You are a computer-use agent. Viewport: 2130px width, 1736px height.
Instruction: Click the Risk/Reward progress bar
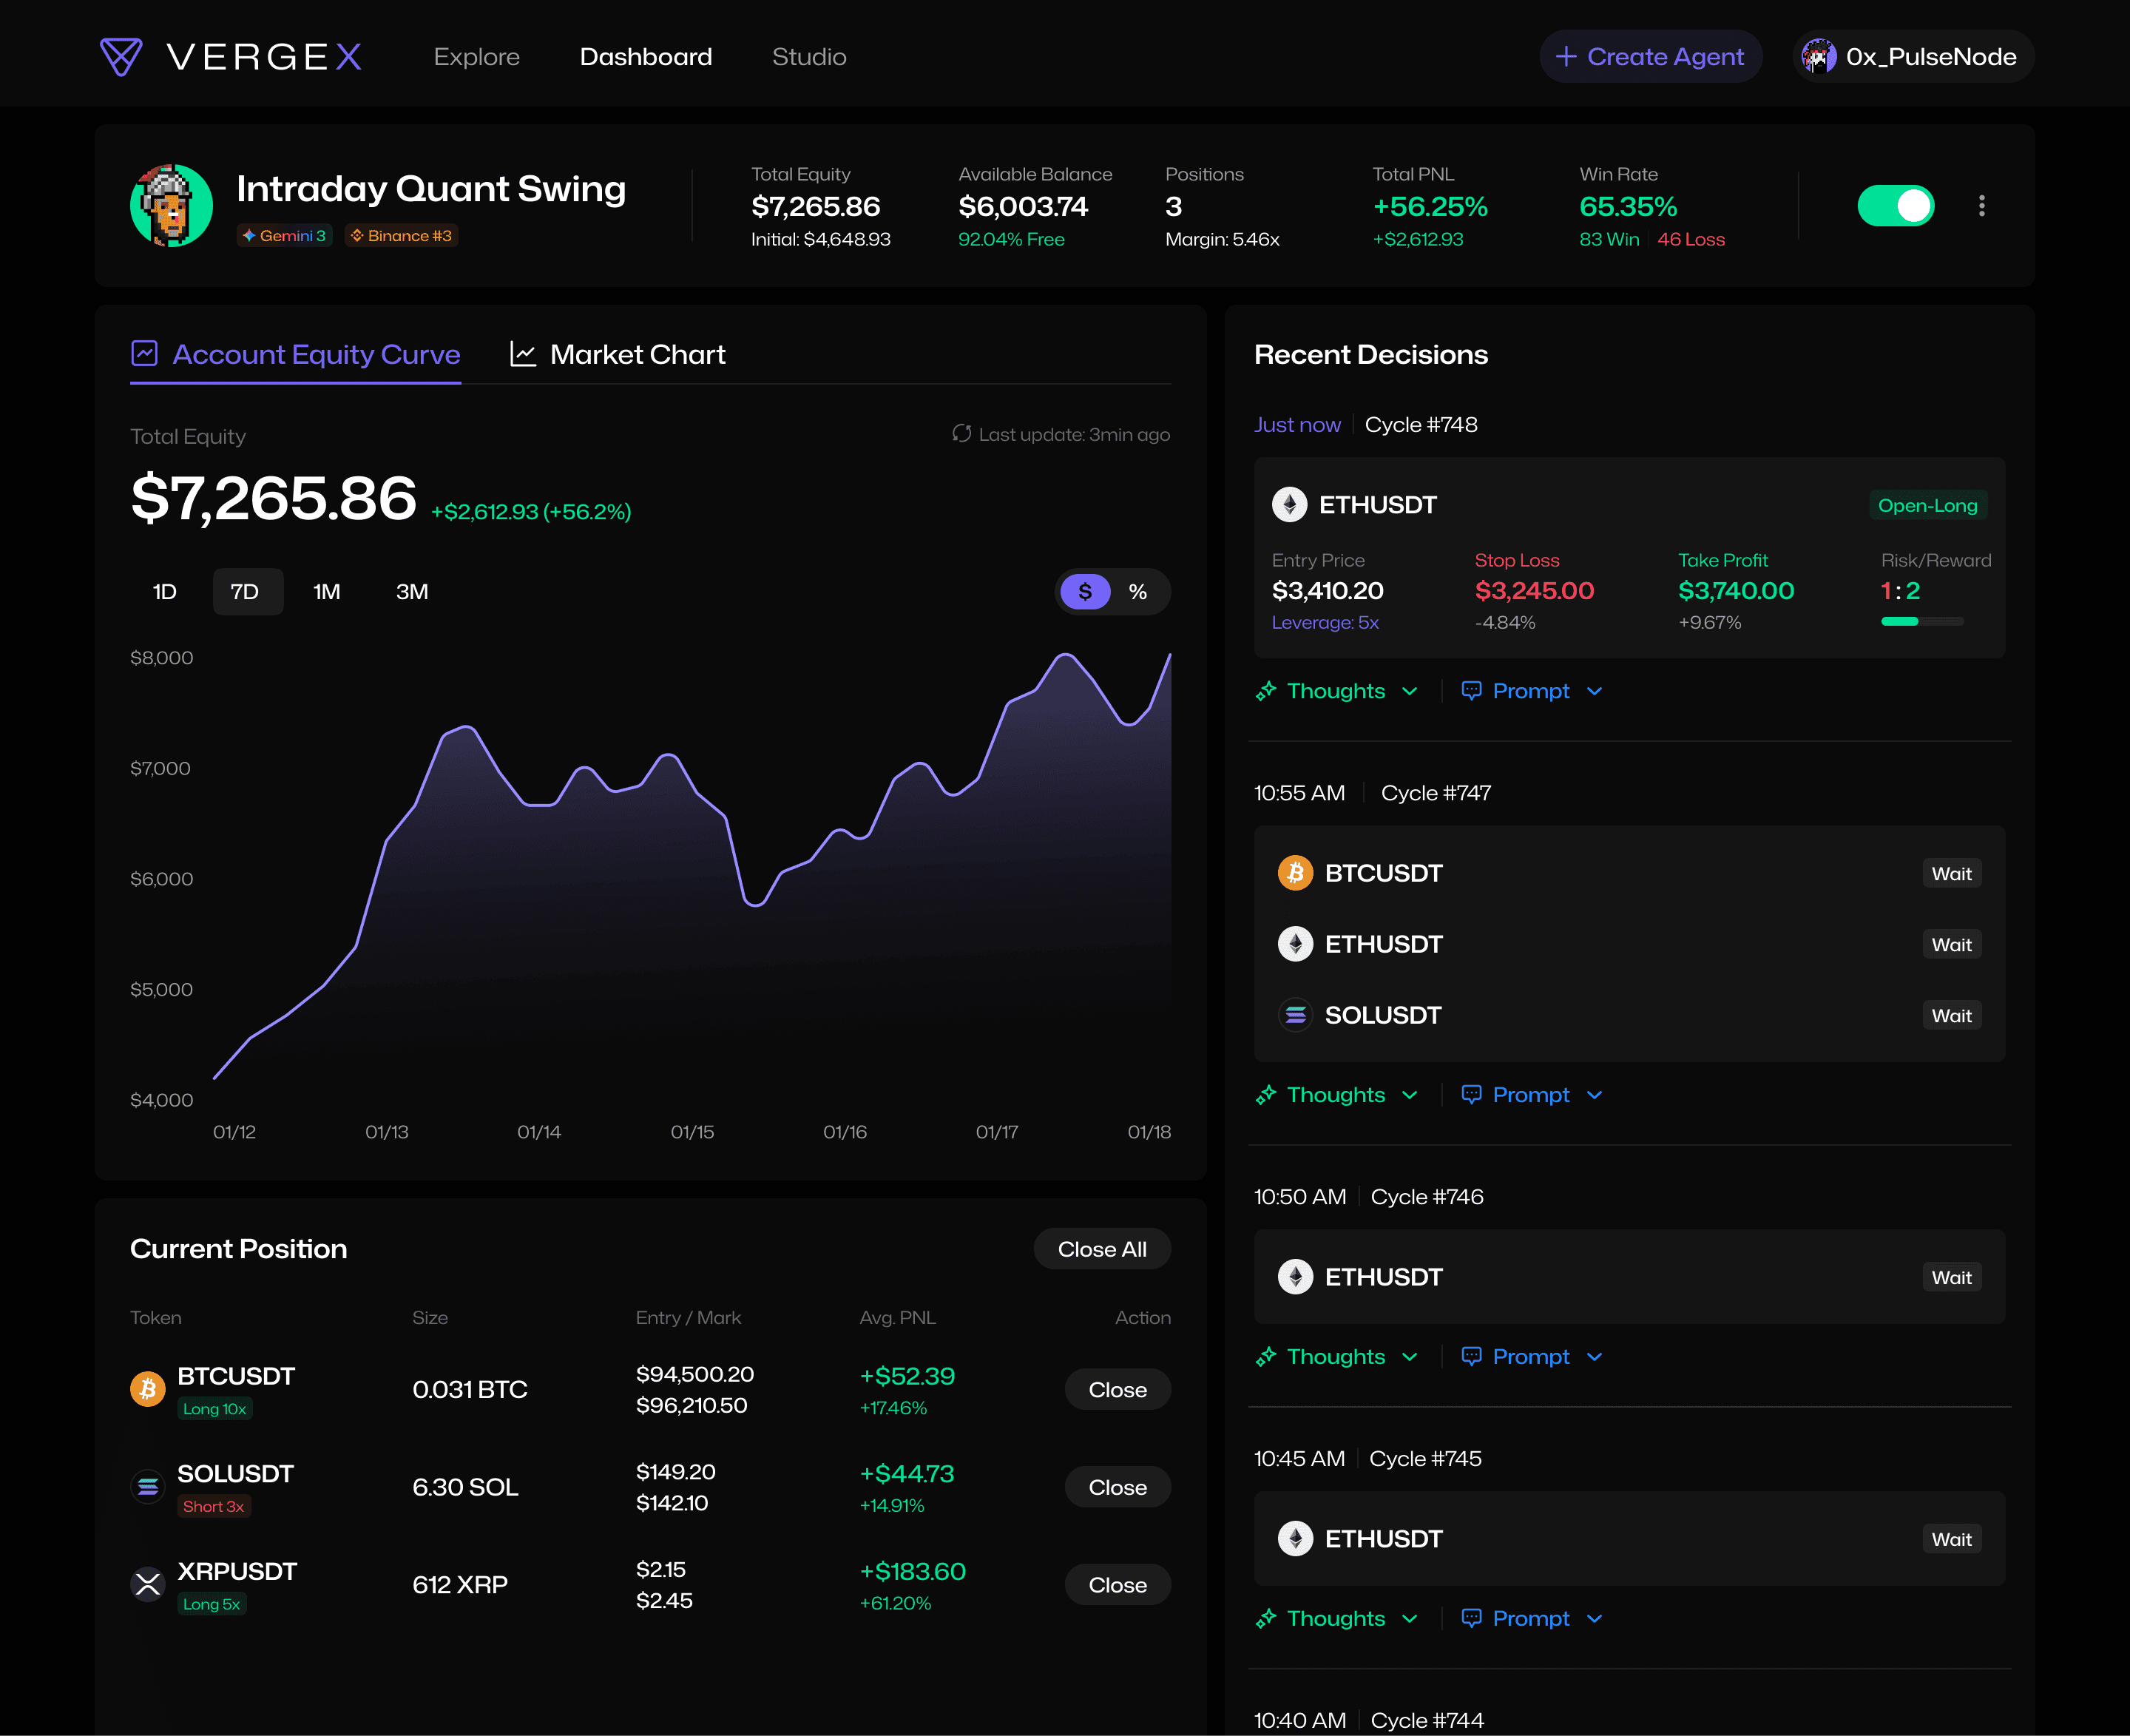1922,622
